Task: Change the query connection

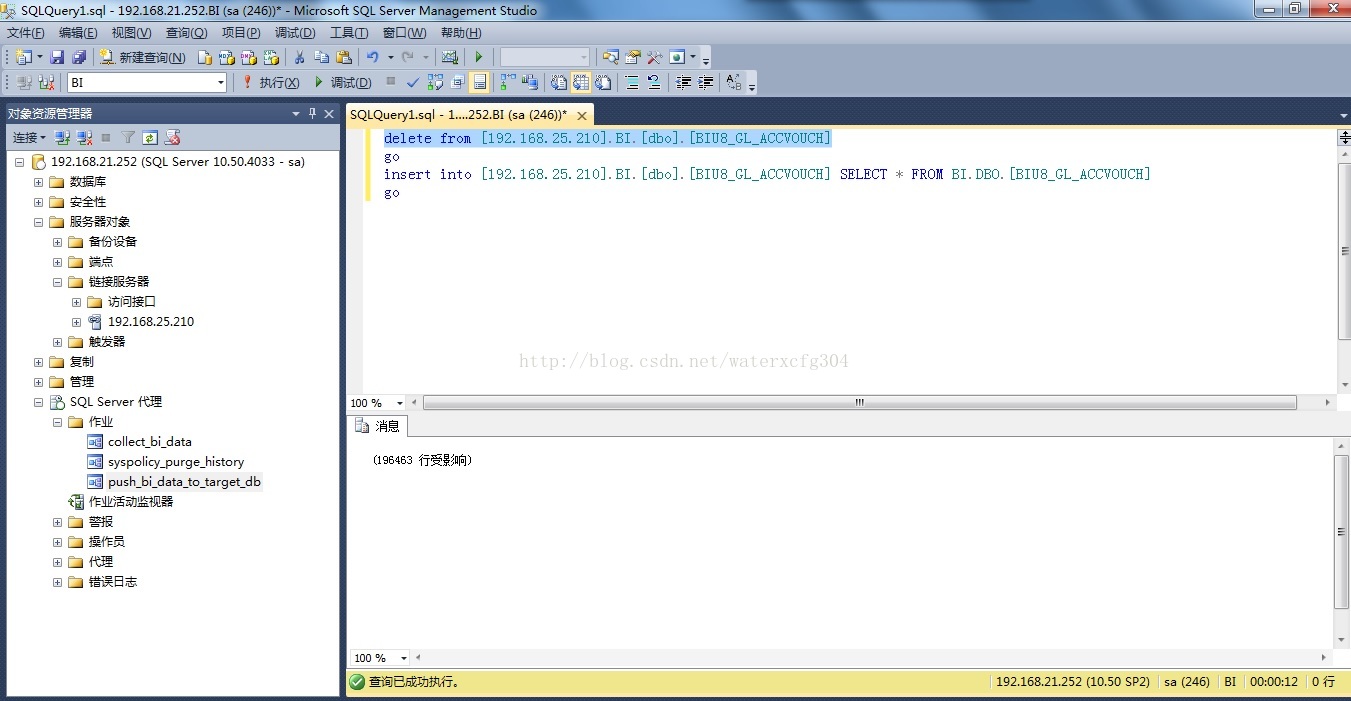Action: point(46,82)
